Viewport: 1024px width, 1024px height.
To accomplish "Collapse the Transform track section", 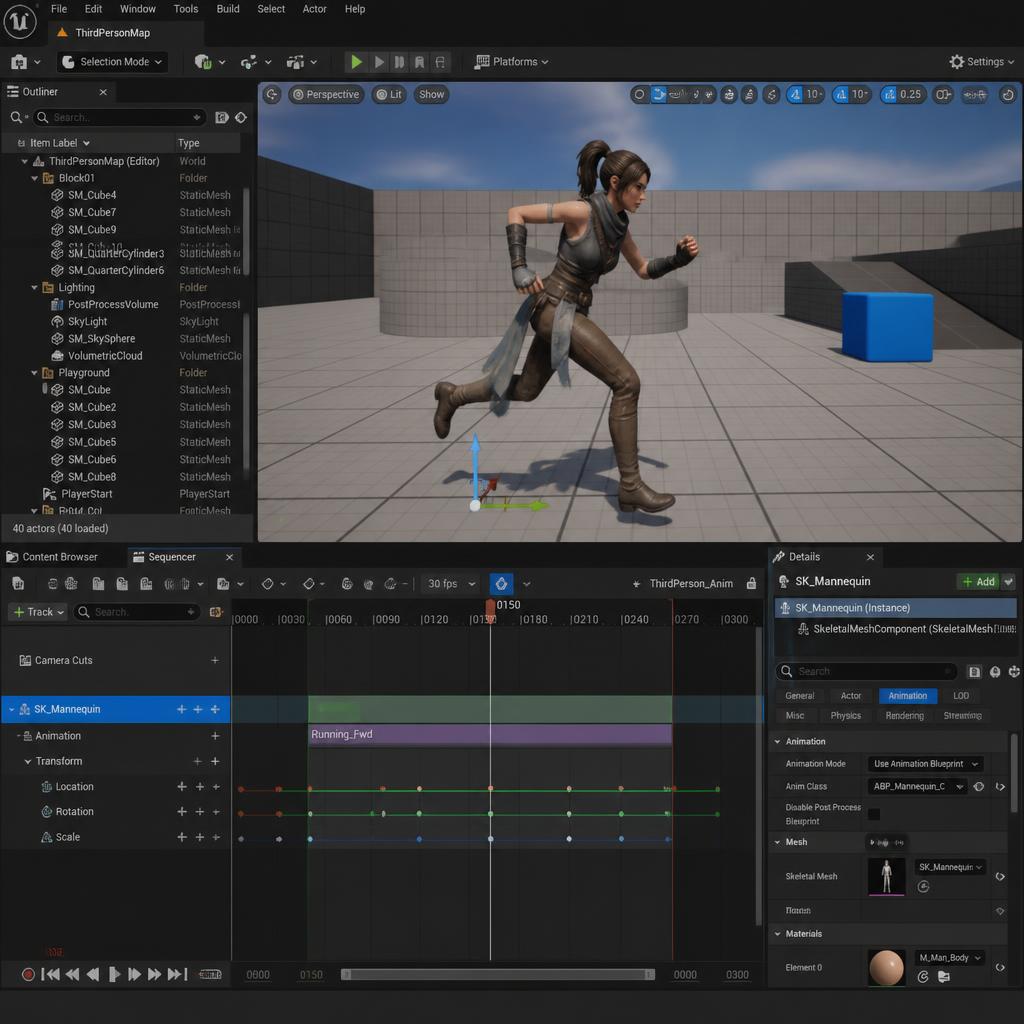I will [x=27, y=761].
